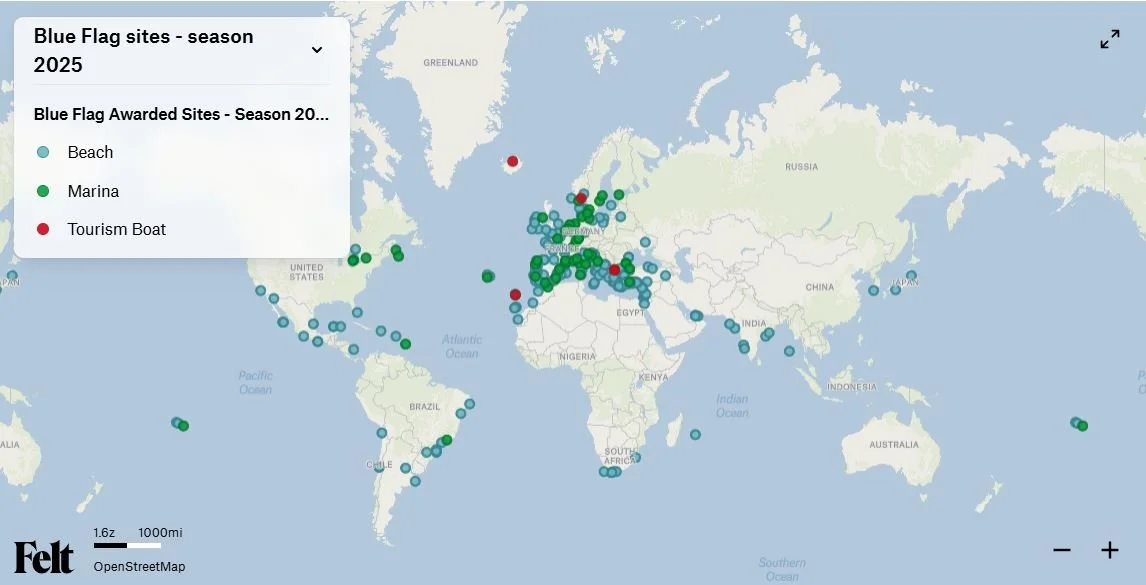Click the GREENLAND map label
Image resolution: width=1146 pixels, height=585 pixels.
[x=450, y=63]
